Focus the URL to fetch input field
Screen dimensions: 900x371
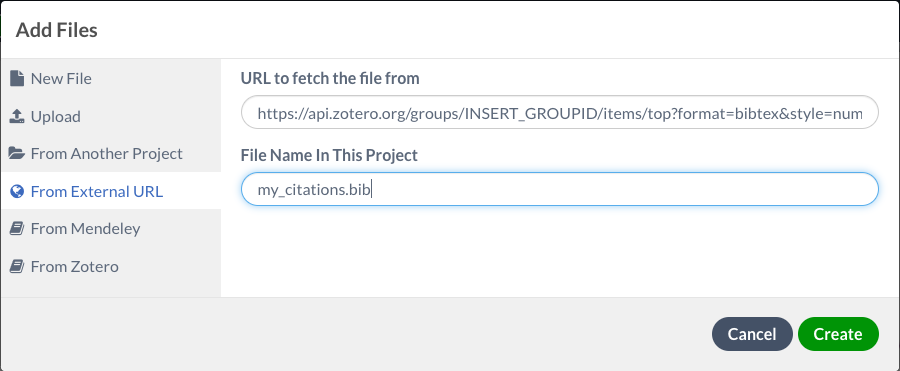pyautogui.click(x=560, y=113)
